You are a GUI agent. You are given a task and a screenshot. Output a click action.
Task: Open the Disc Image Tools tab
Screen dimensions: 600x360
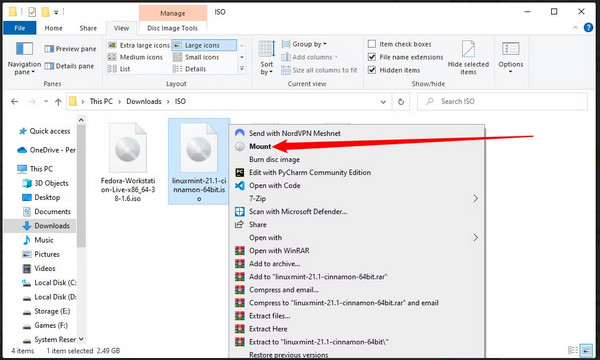pos(172,28)
